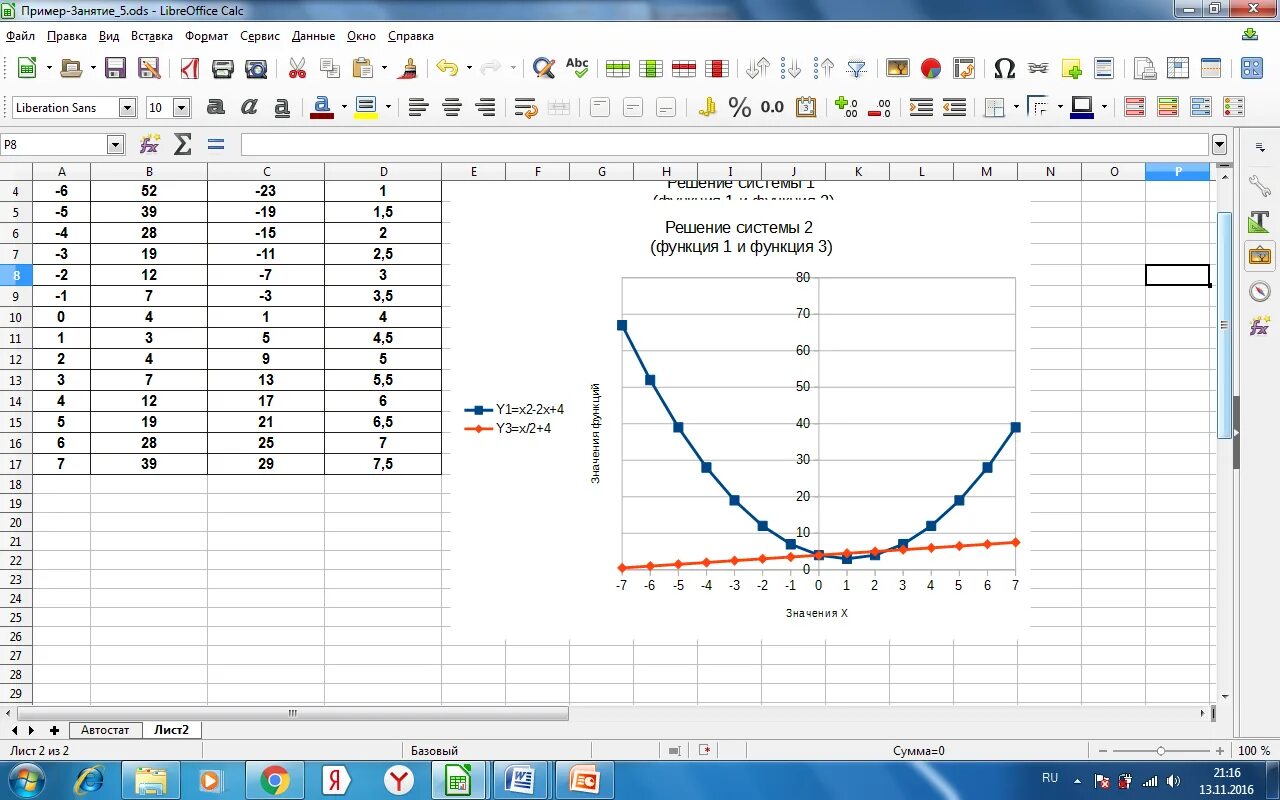Format as date calendar icon
Screen dimensions: 1280x800
pos(806,107)
